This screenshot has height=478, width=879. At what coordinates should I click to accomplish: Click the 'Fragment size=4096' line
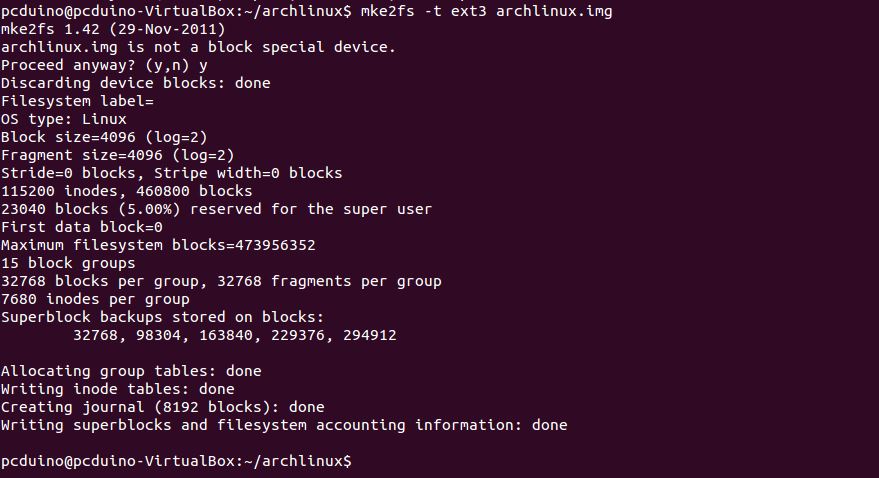118,155
